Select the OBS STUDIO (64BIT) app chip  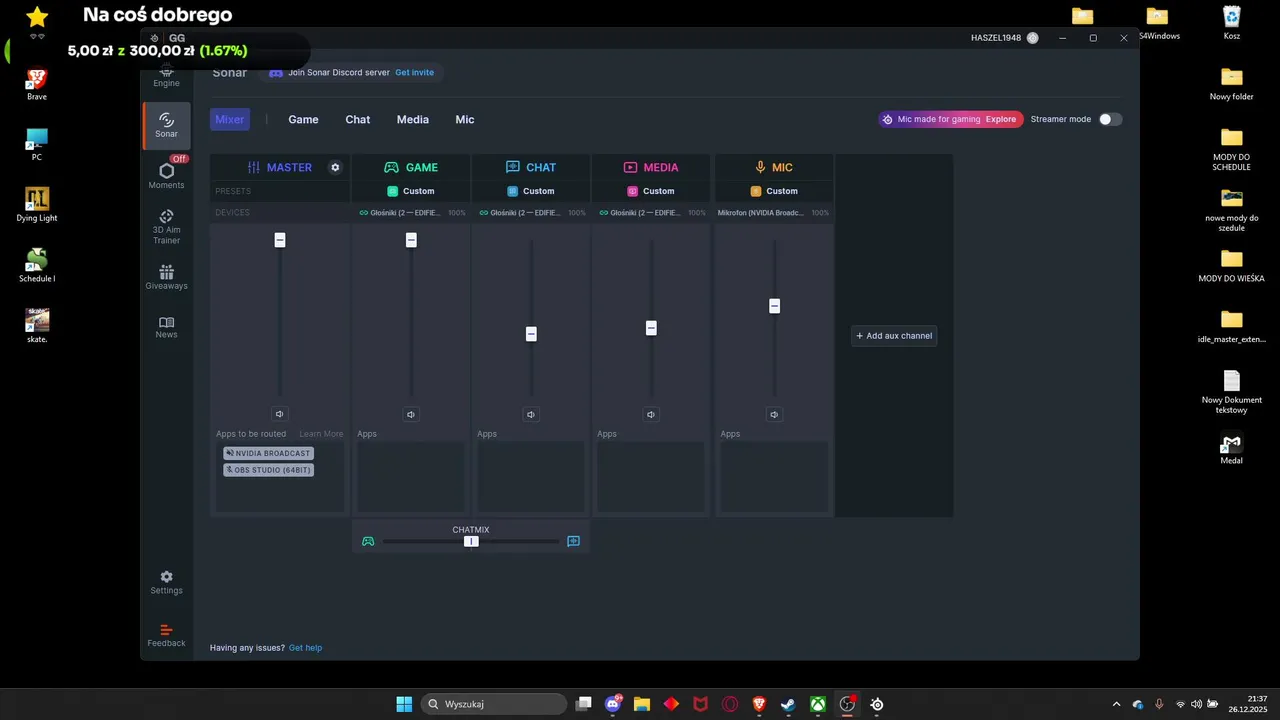coord(268,470)
